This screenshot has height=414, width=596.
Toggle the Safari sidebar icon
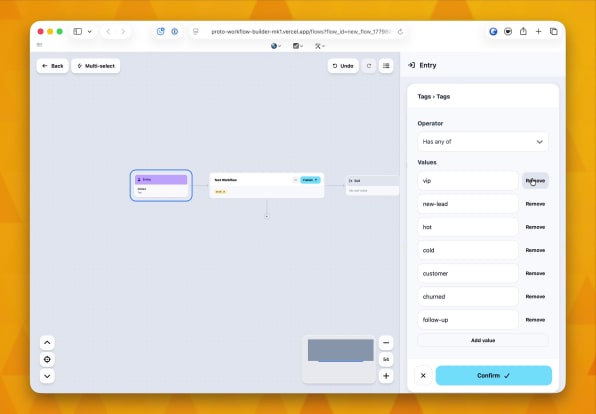coord(78,32)
